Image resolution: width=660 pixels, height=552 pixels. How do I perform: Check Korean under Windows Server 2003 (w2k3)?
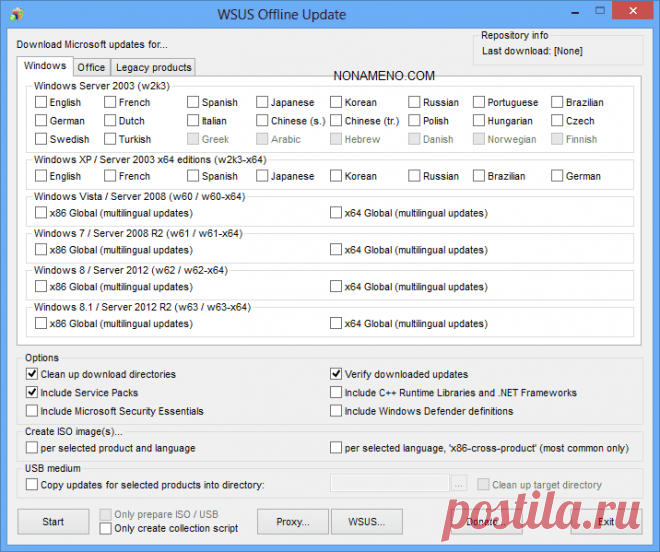(336, 102)
